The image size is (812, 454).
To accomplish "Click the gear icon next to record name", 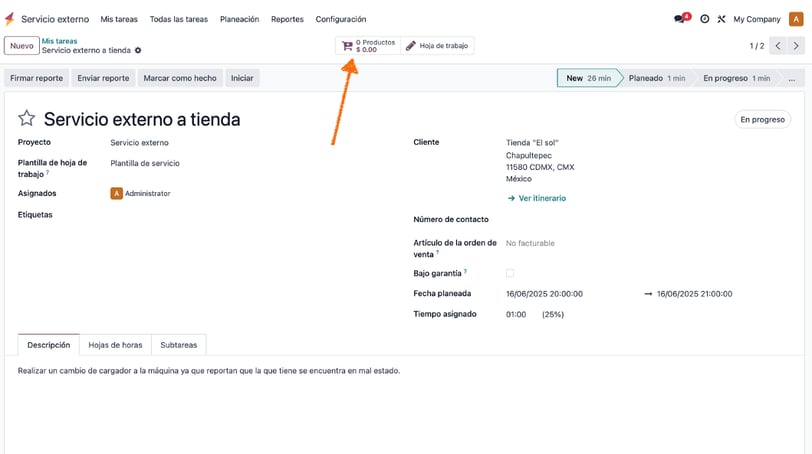I will (x=138, y=50).
